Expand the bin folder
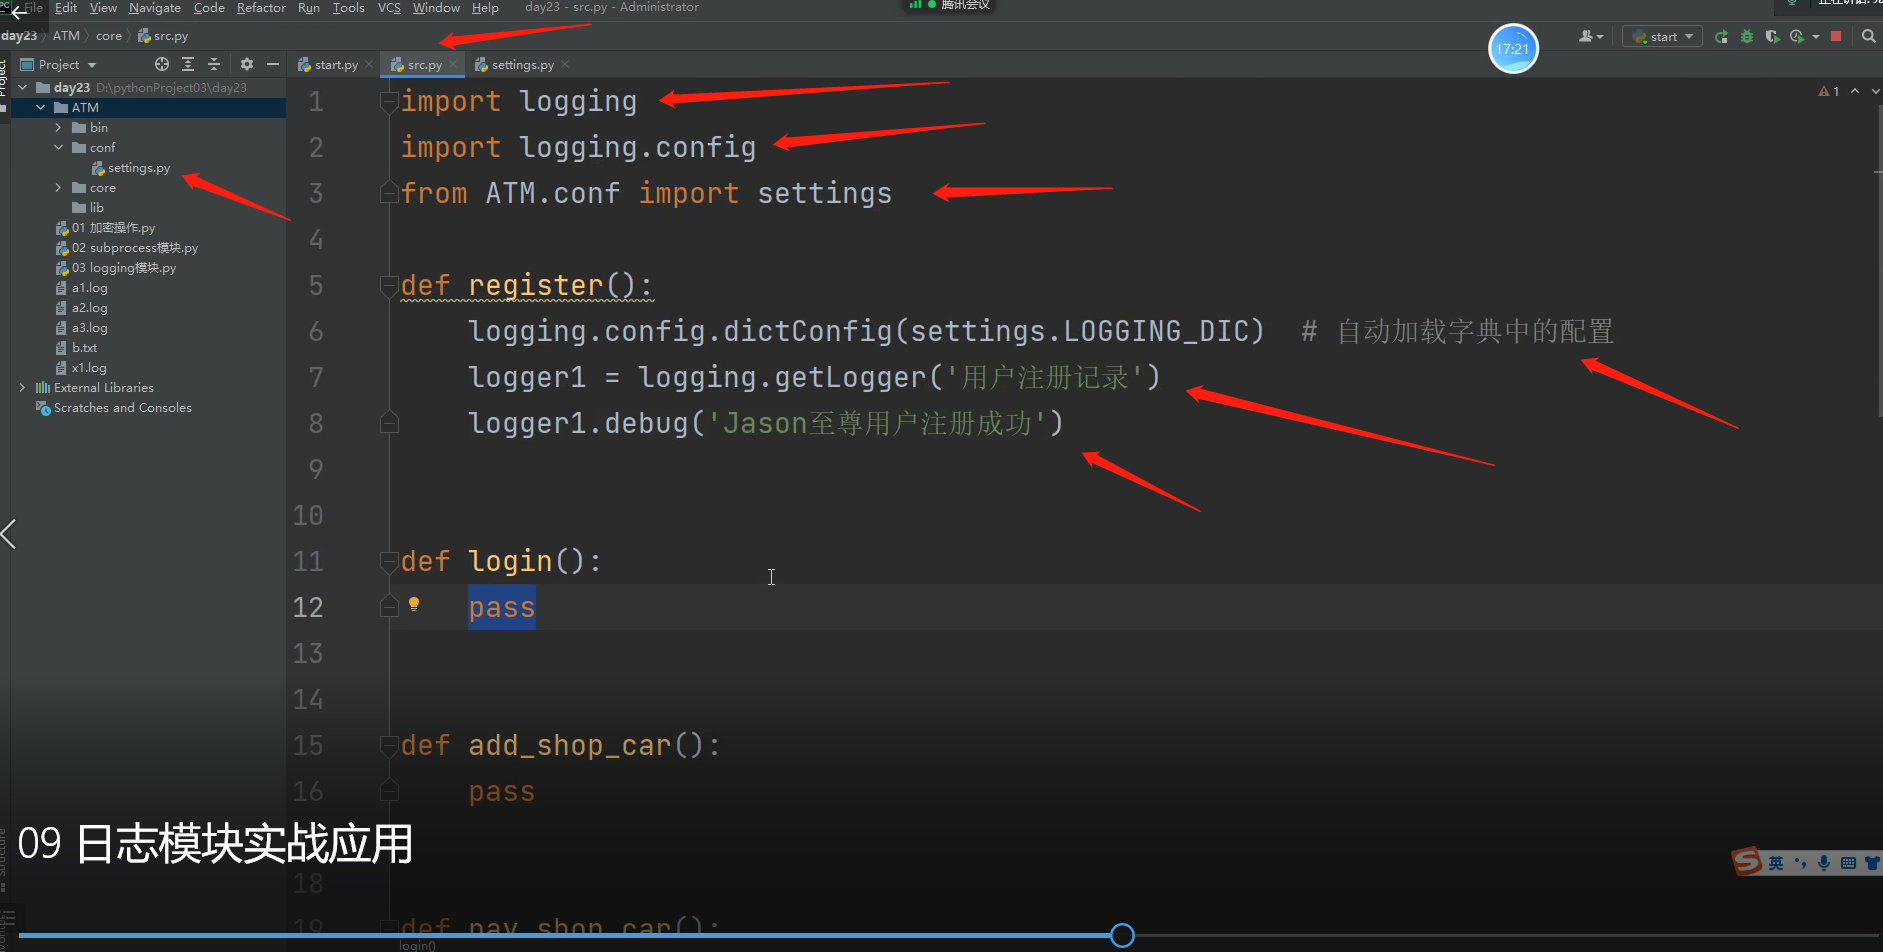 click(x=58, y=128)
